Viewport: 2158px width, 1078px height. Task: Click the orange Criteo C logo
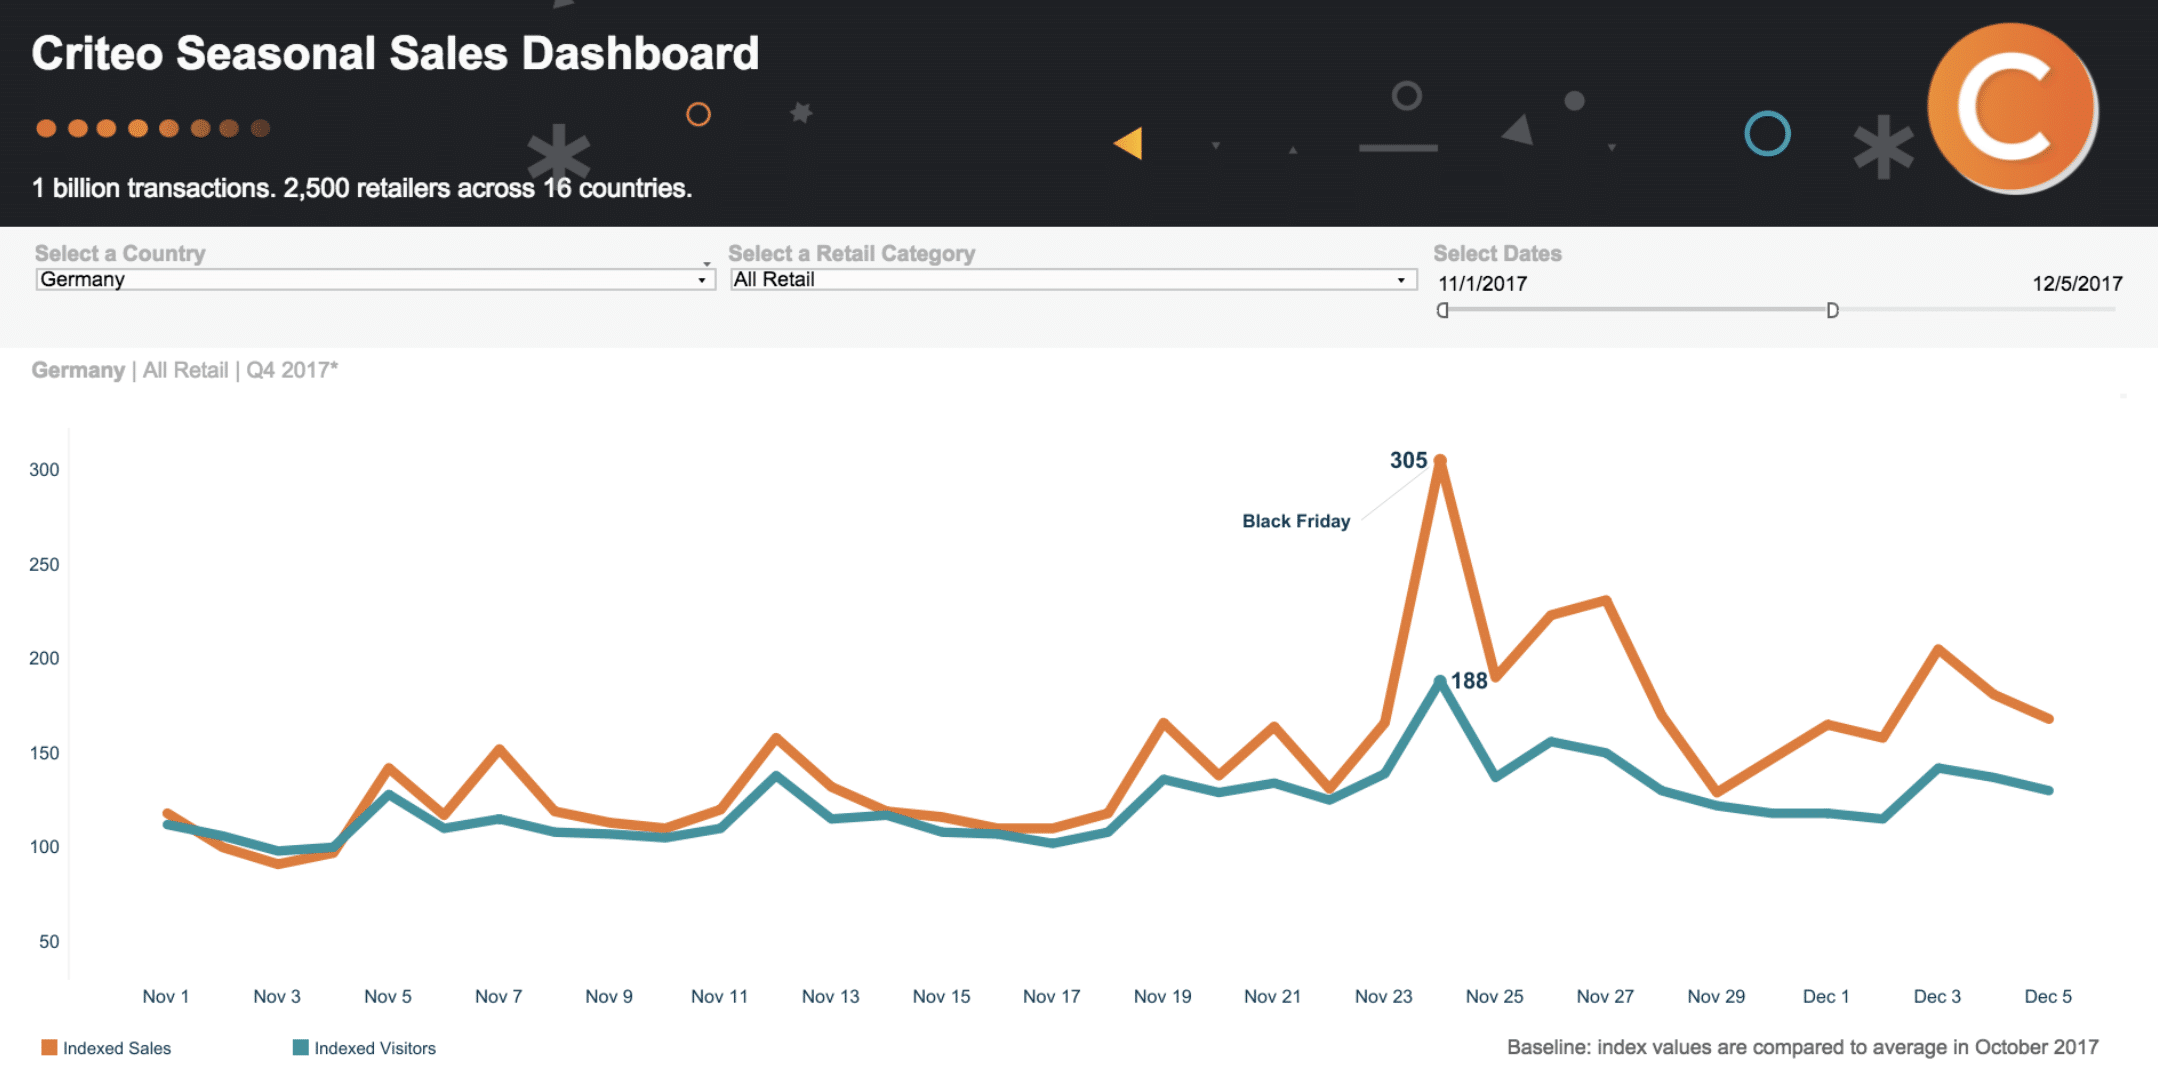(2012, 108)
